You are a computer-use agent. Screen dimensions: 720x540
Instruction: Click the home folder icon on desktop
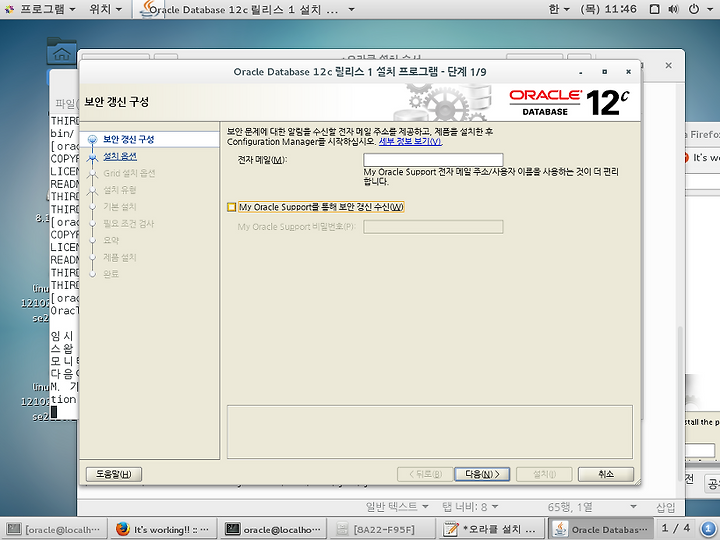click(62, 51)
